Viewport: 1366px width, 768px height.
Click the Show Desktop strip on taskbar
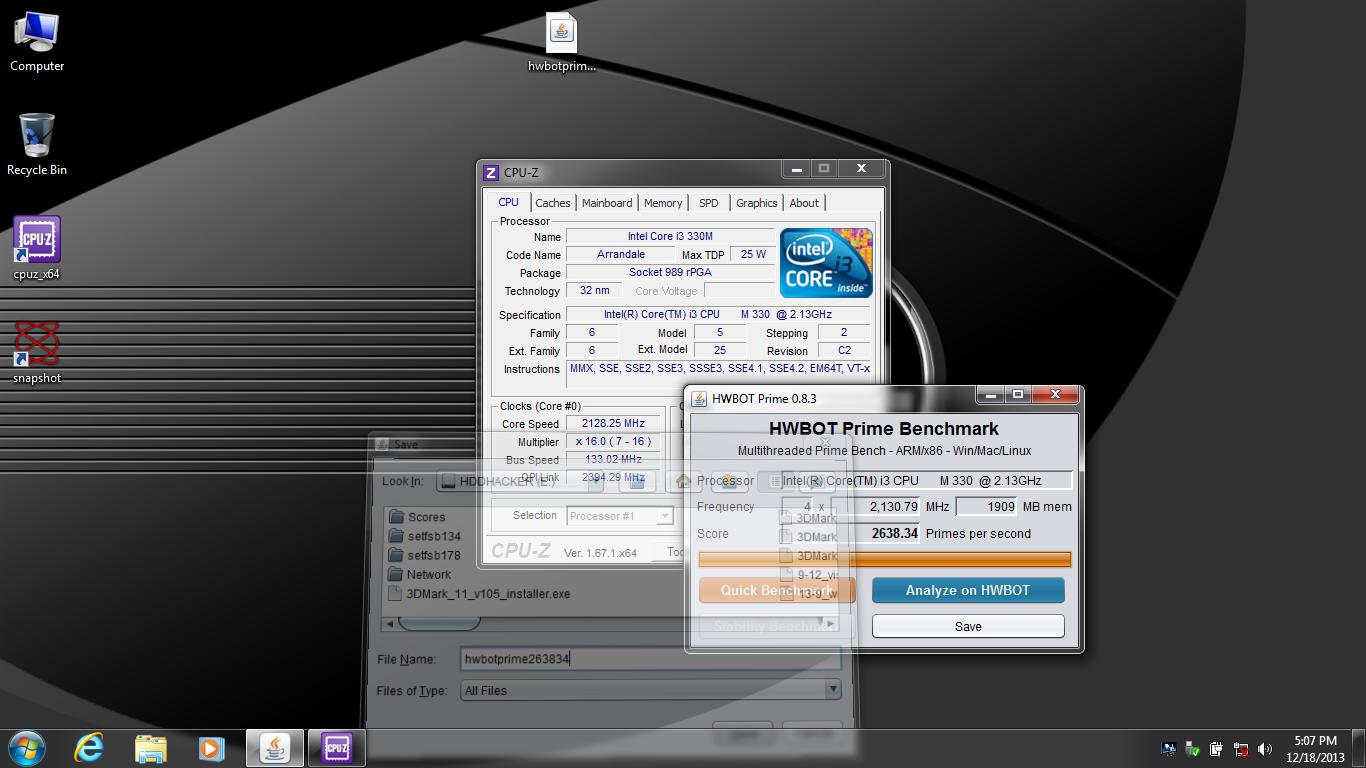(1359, 748)
